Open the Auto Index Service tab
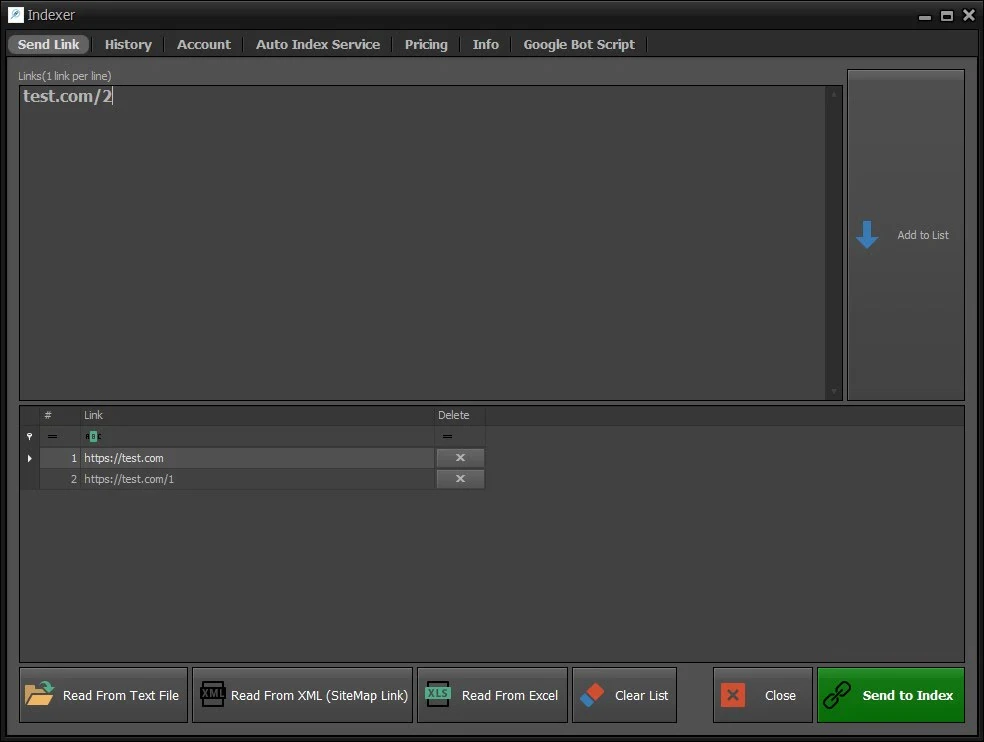The height and width of the screenshot is (742, 984). pos(317,44)
